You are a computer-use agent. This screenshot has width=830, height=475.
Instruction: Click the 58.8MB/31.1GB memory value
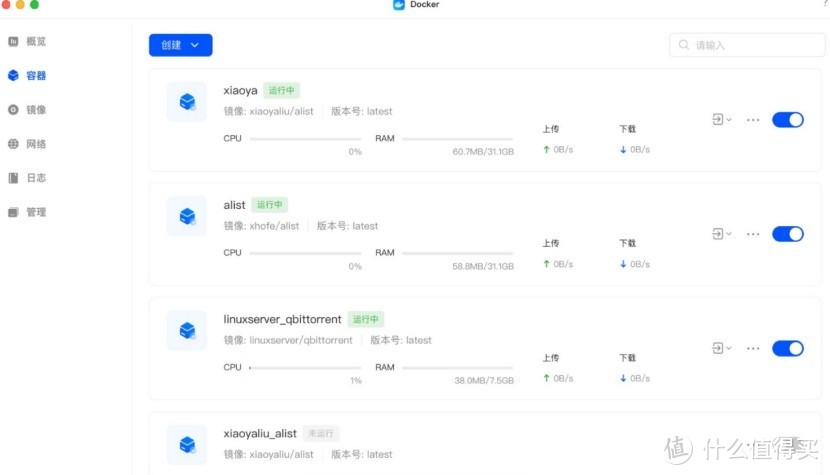pyautogui.click(x=483, y=266)
